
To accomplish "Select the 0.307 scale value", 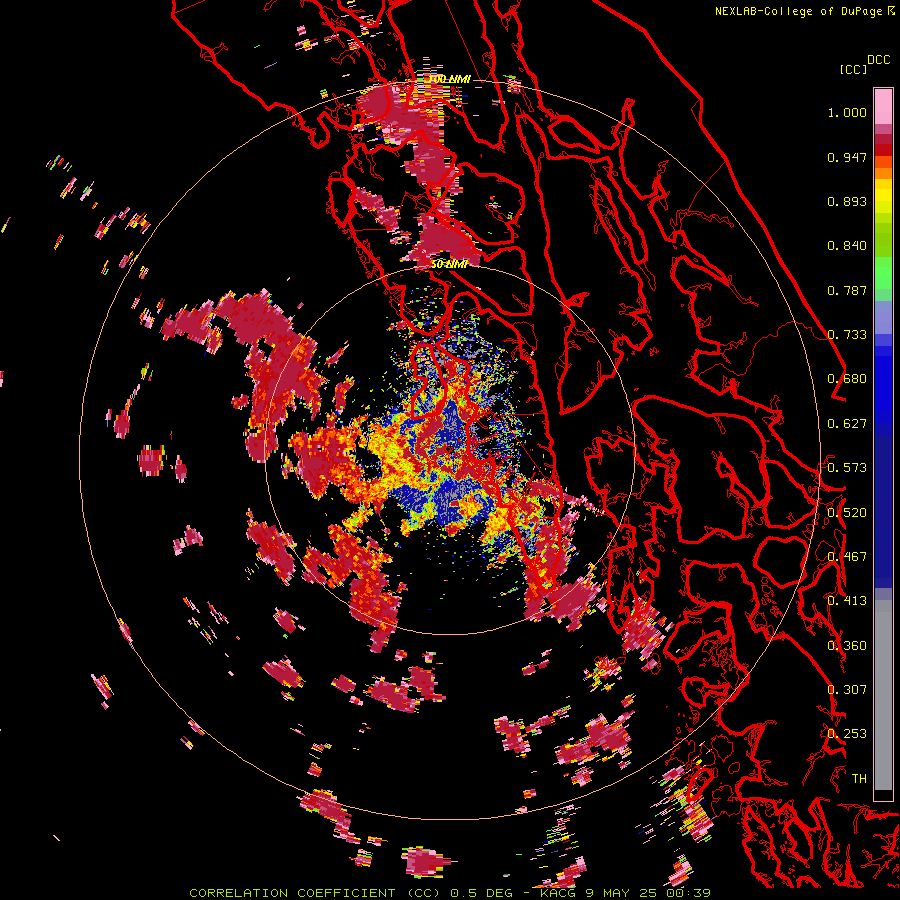I will click(x=847, y=690).
